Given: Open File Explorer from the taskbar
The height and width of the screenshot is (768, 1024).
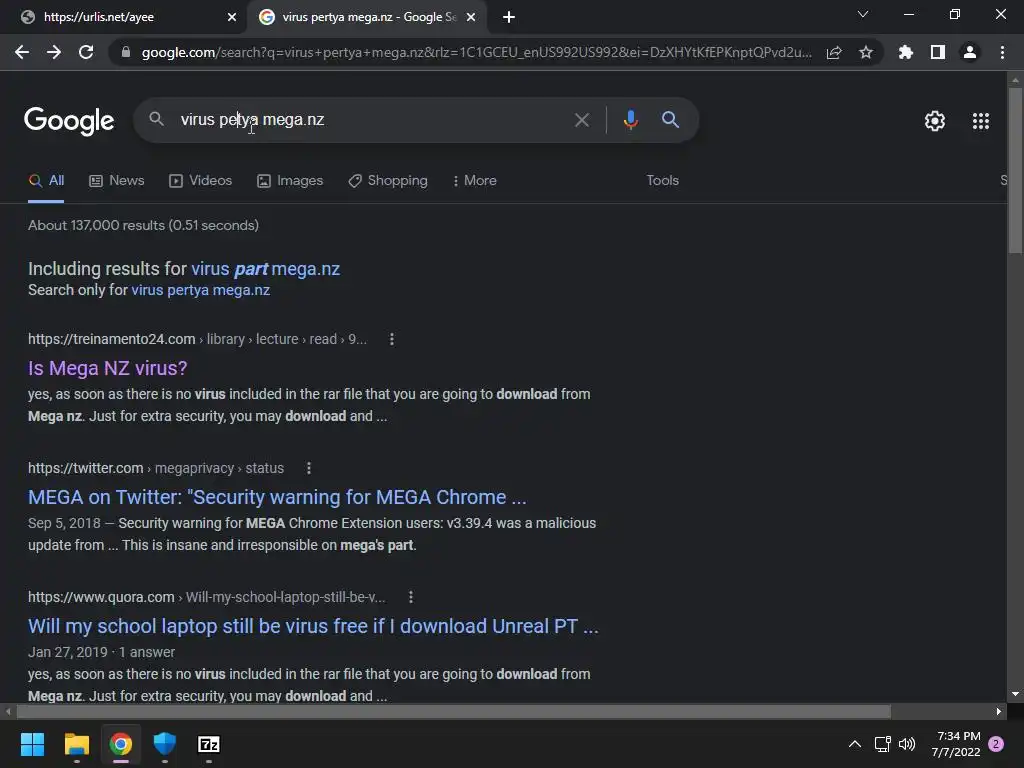Looking at the screenshot, I should (76, 744).
